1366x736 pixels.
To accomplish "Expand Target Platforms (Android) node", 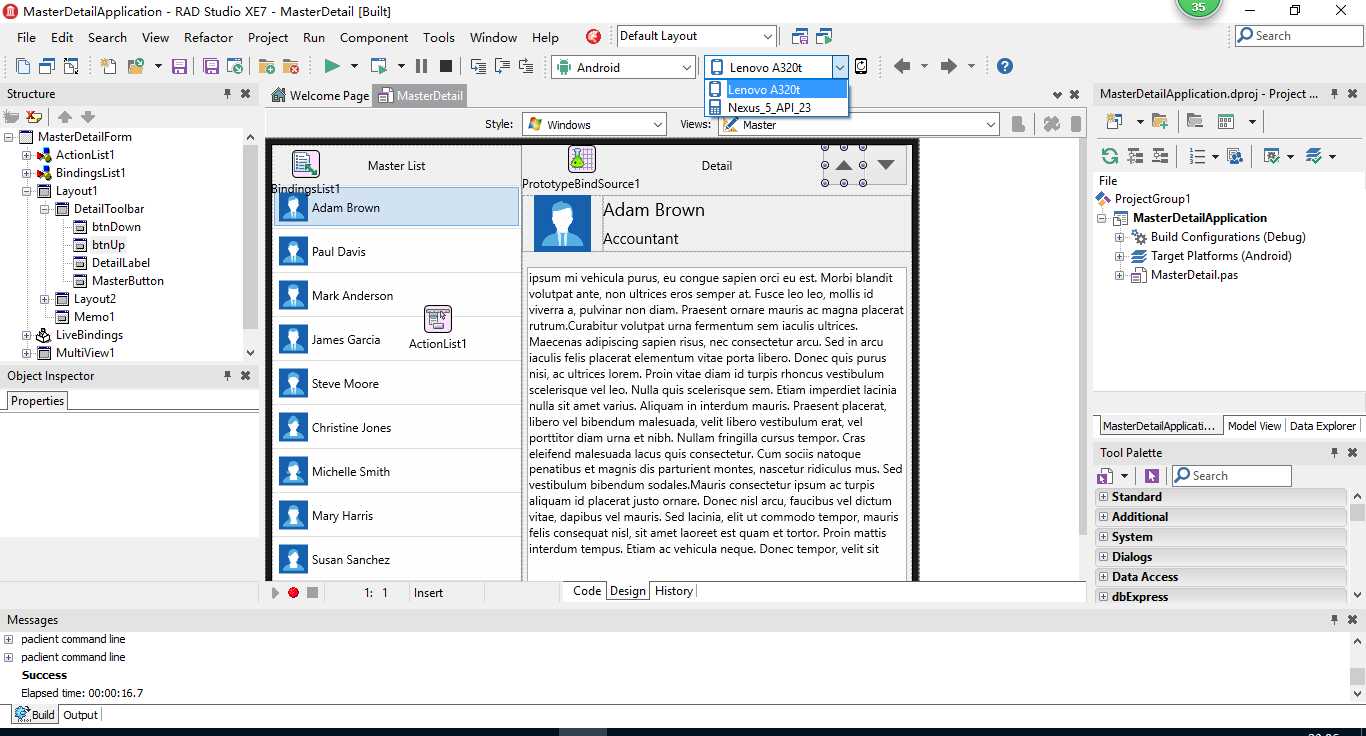I will click(x=1120, y=256).
